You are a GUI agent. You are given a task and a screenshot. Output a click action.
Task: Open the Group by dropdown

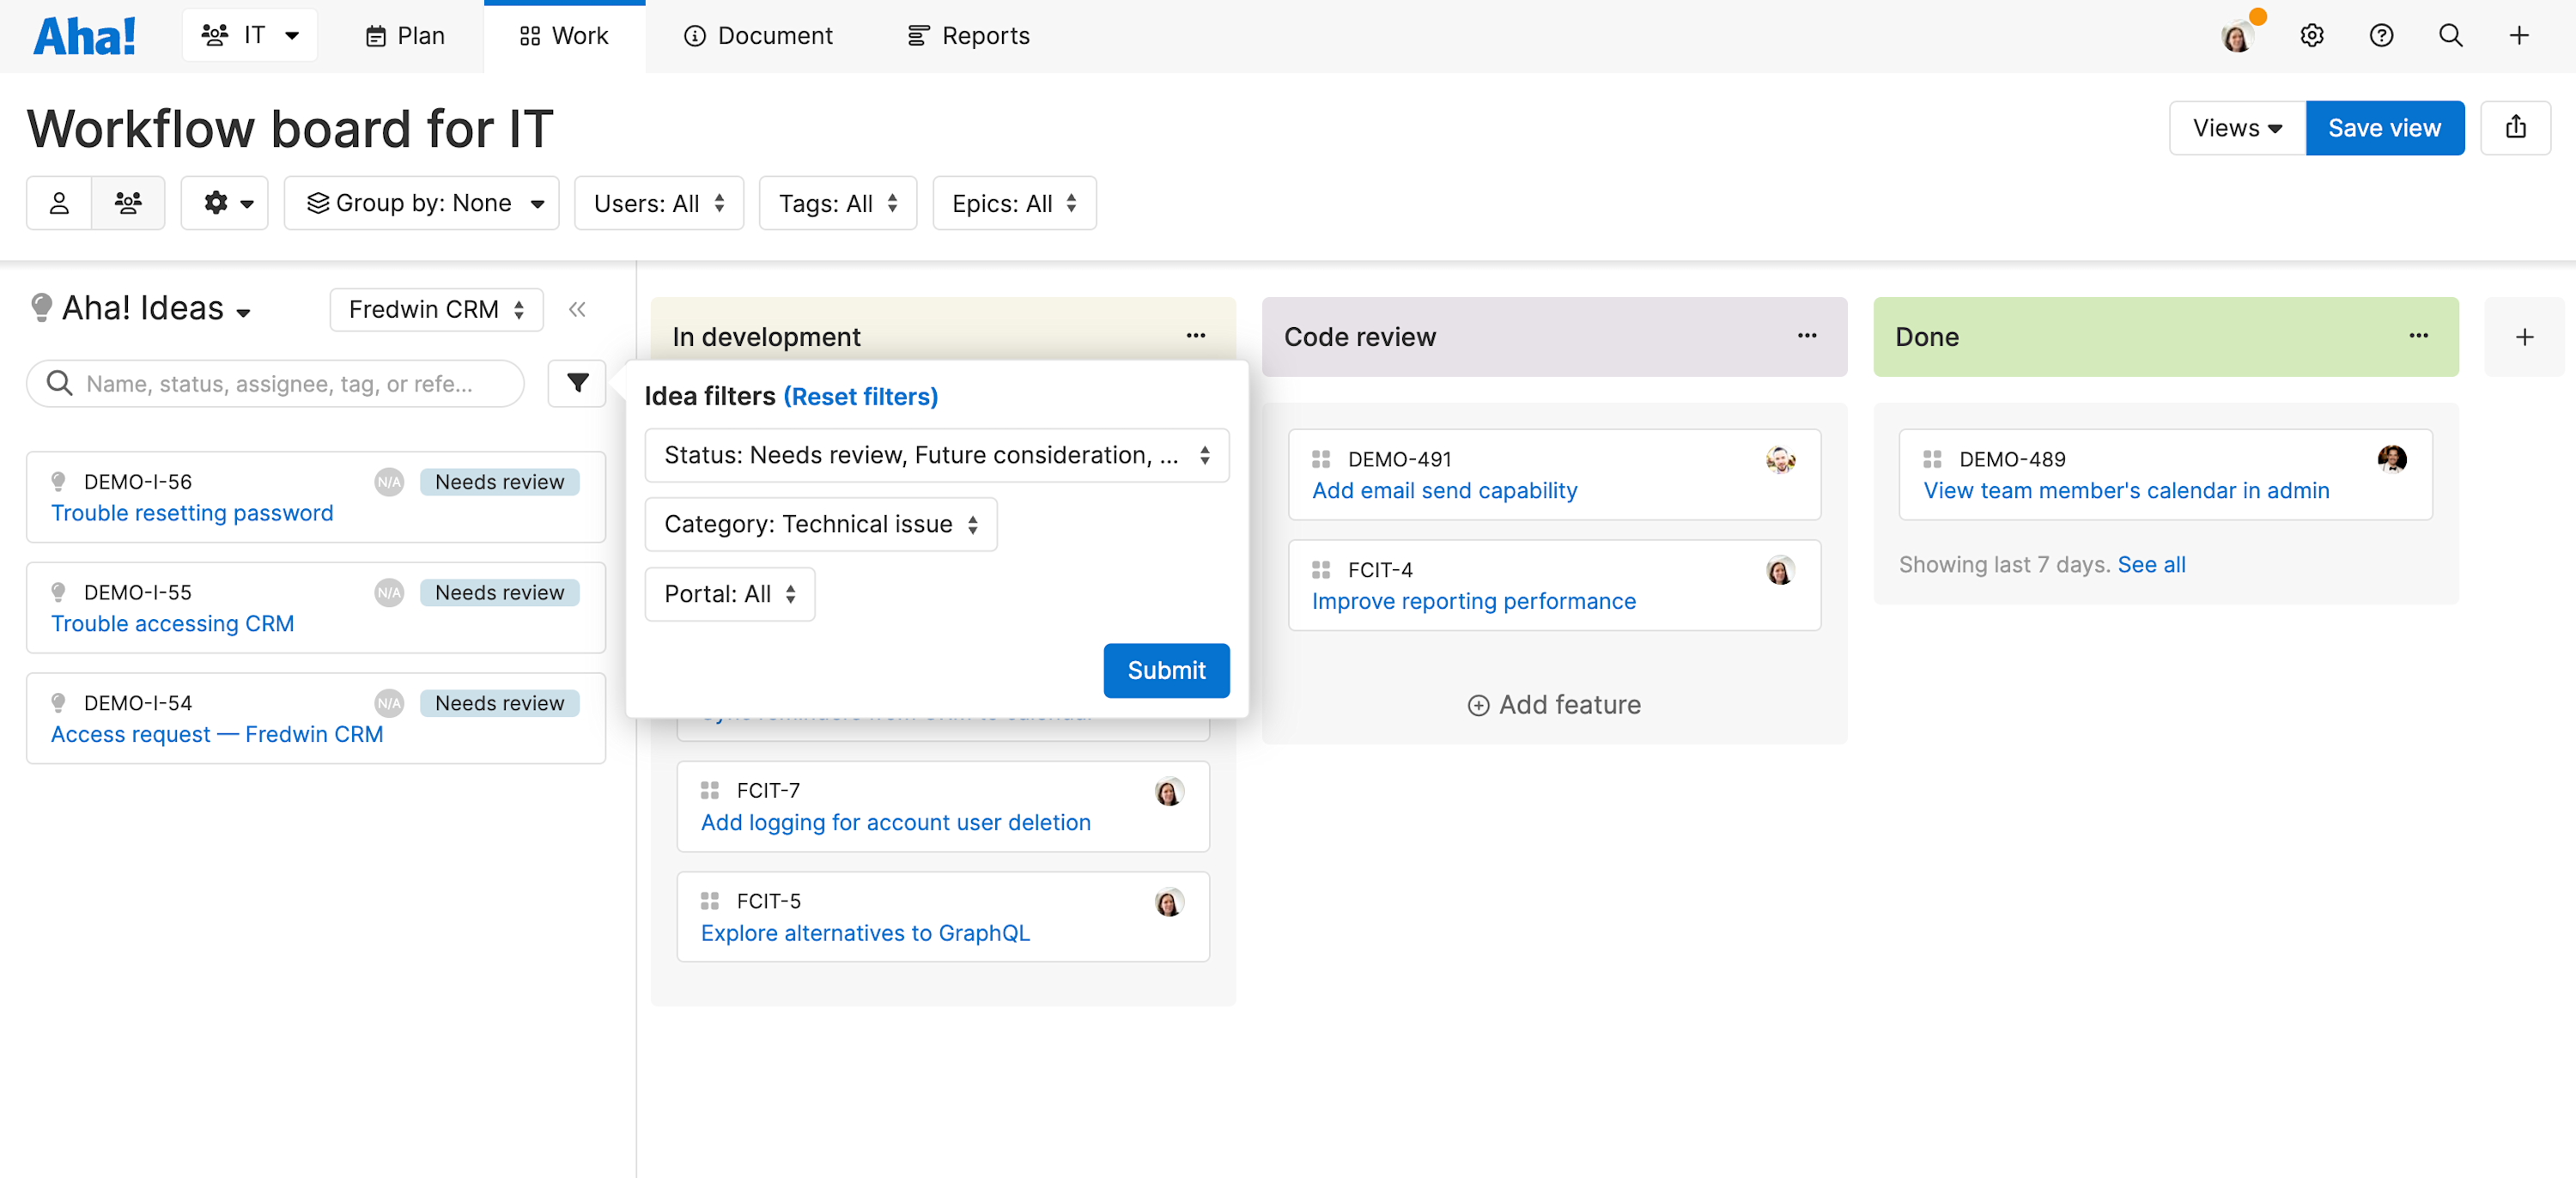[x=421, y=202]
